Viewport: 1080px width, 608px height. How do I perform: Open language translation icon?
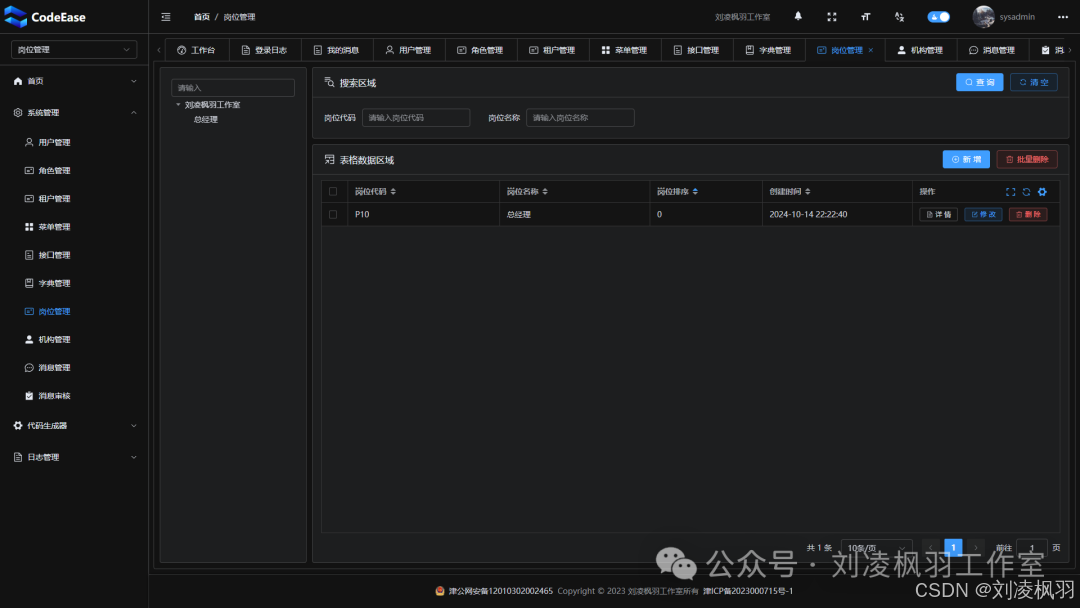pos(900,17)
